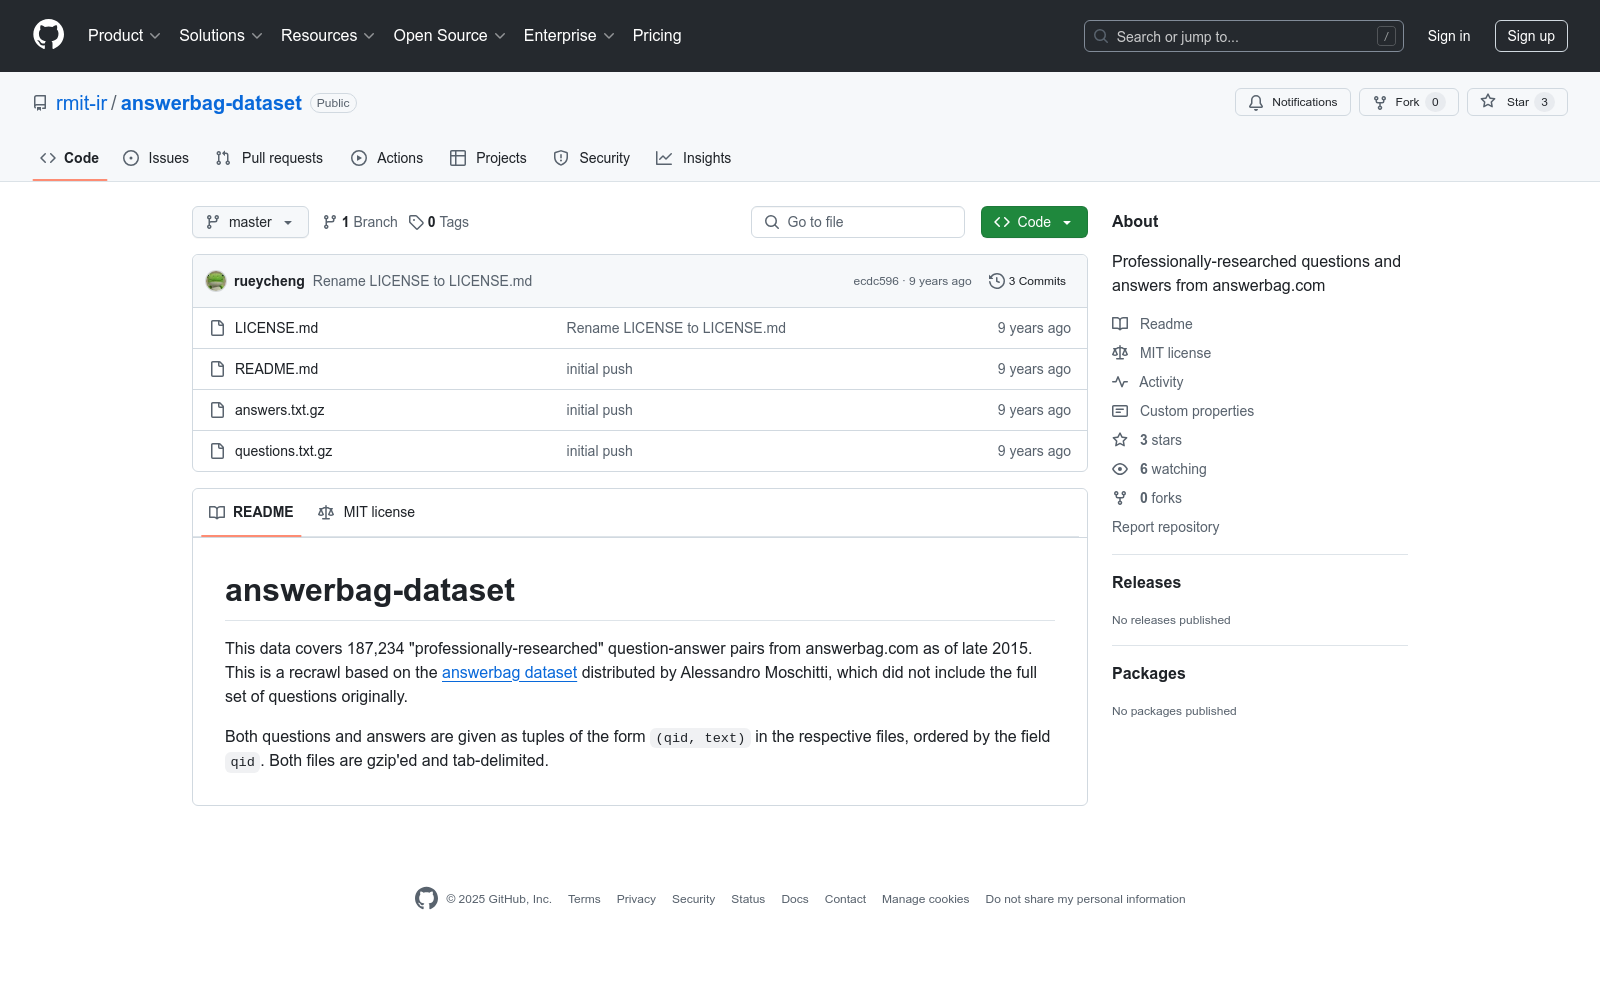View repository Activity

(1147, 382)
